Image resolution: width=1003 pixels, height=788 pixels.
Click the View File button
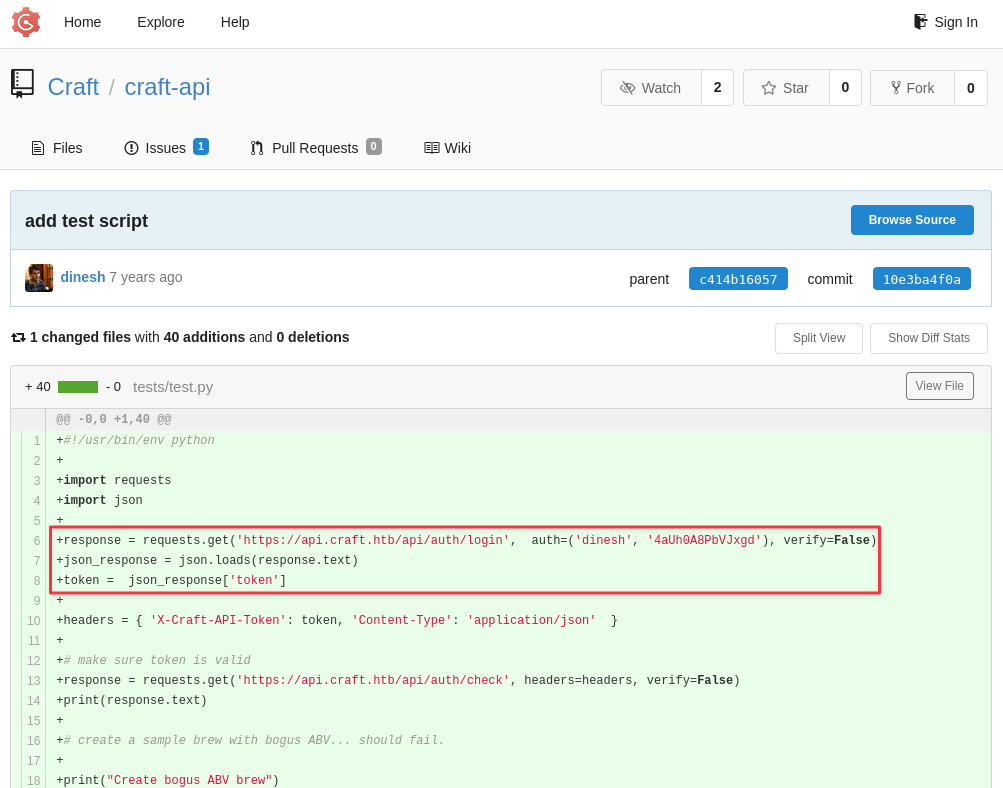pyautogui.click(x=940, y=386)
